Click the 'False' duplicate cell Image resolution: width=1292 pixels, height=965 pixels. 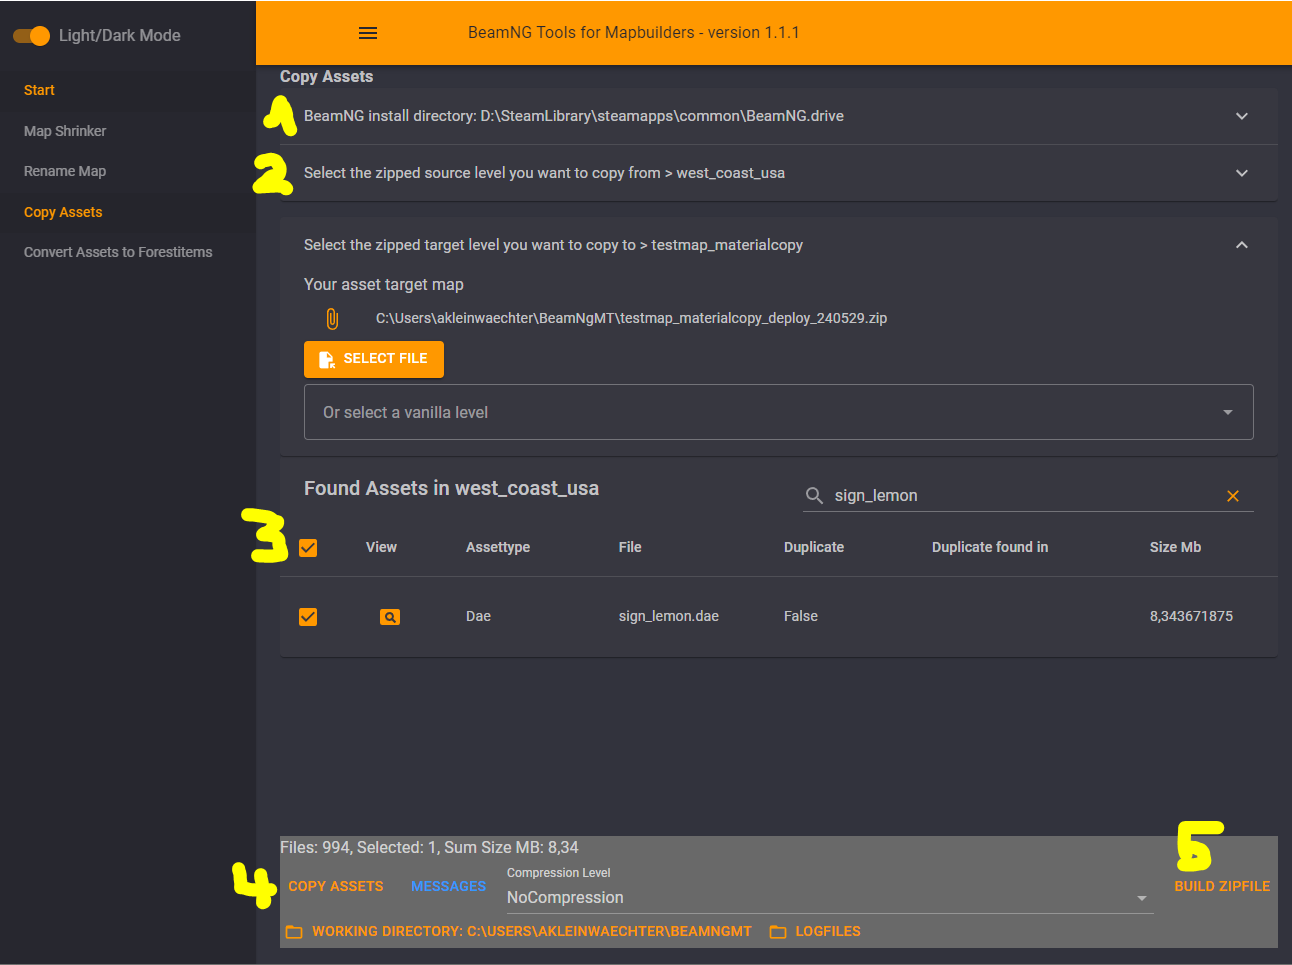tap(801, 617)
